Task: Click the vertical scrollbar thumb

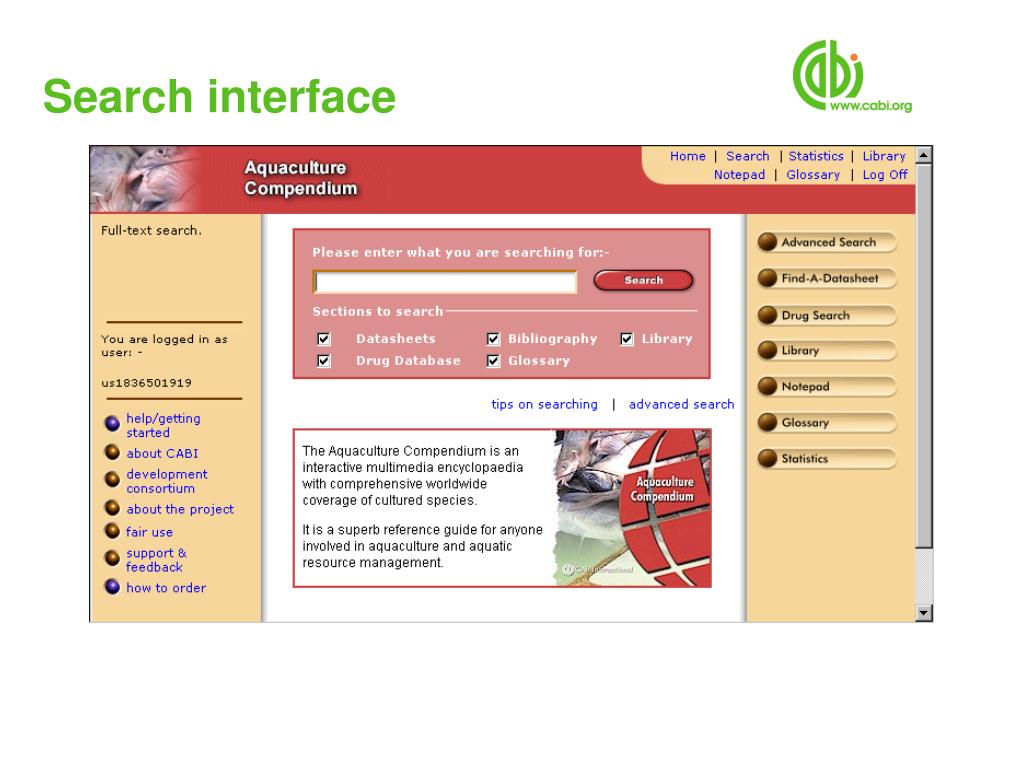Action: [923, 356]
